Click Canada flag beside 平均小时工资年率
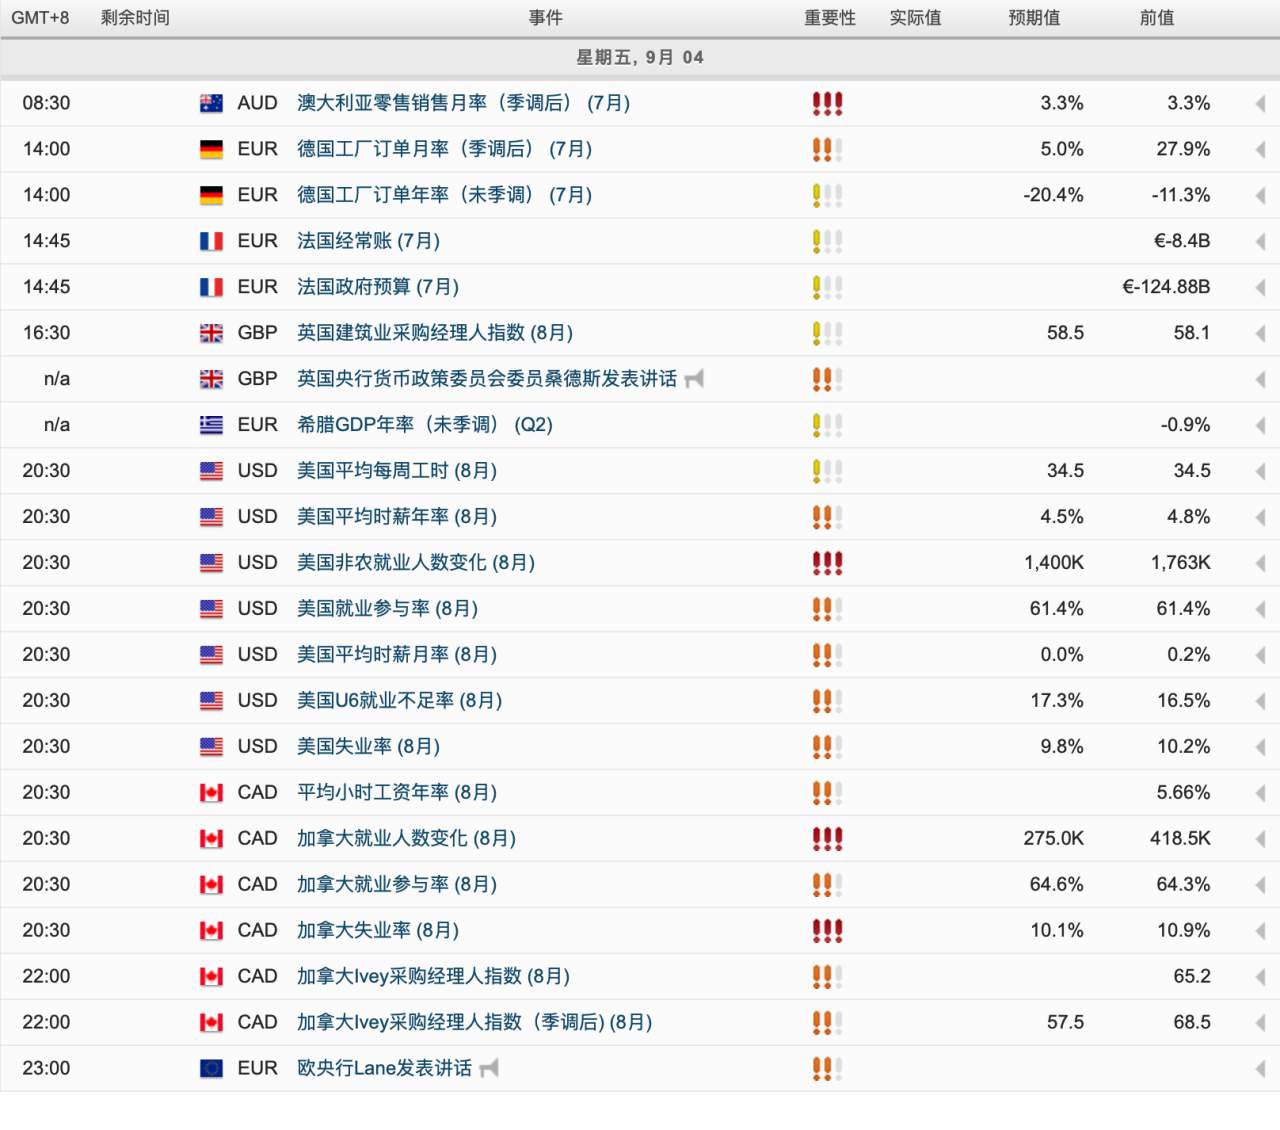The image size is (1280, 1130). [x=211, y=793]
